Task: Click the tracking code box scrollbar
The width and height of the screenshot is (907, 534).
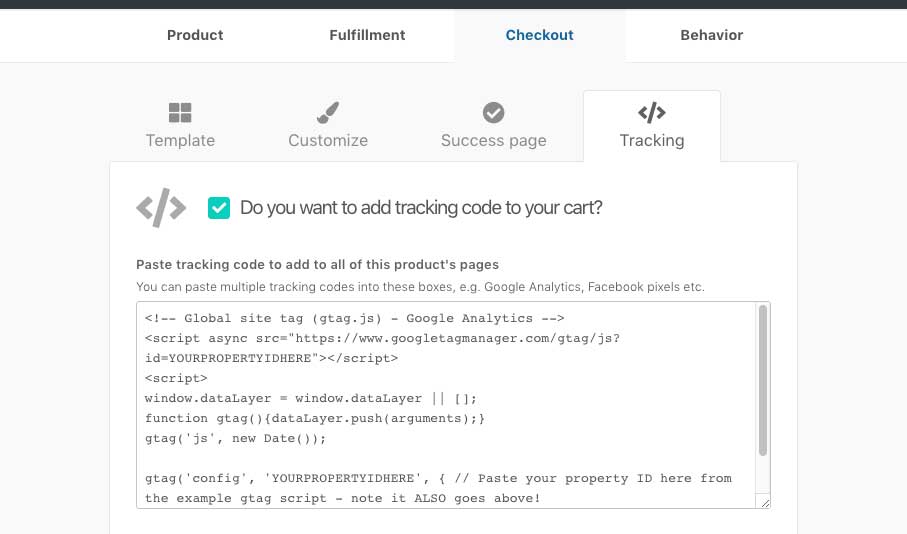Action: (x=763, y=380)
